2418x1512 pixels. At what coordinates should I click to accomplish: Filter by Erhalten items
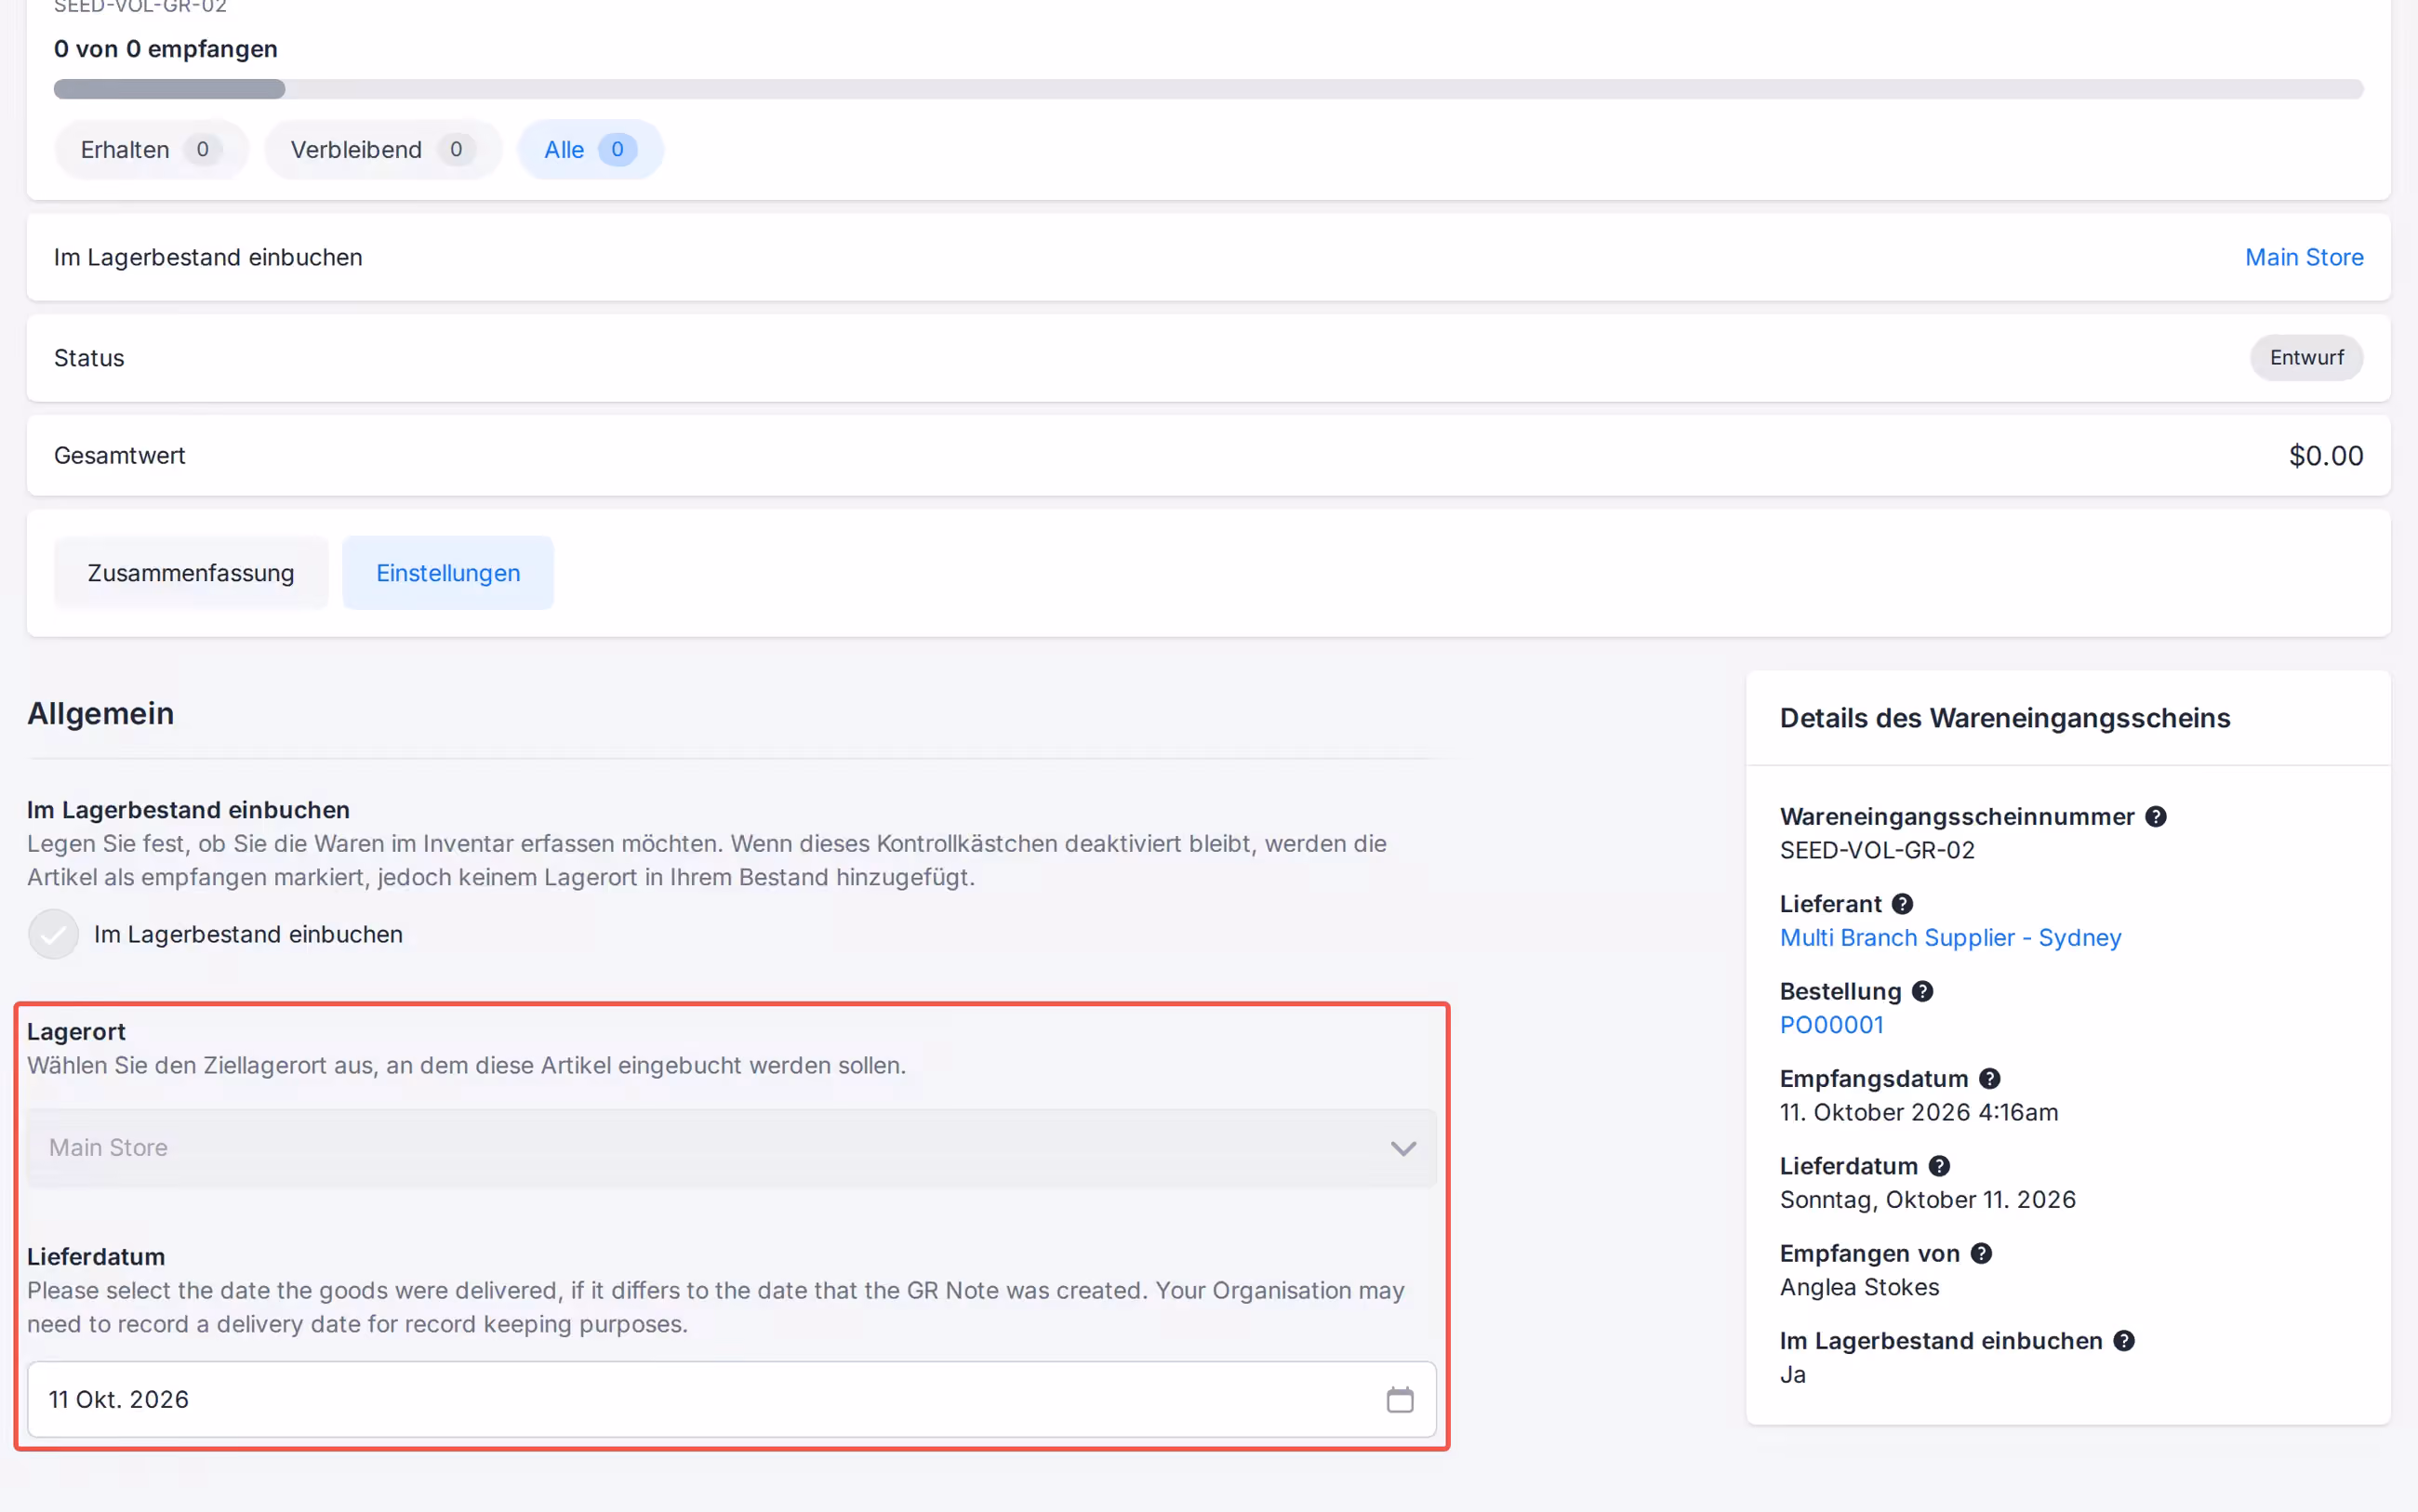(x=151, y=150)
